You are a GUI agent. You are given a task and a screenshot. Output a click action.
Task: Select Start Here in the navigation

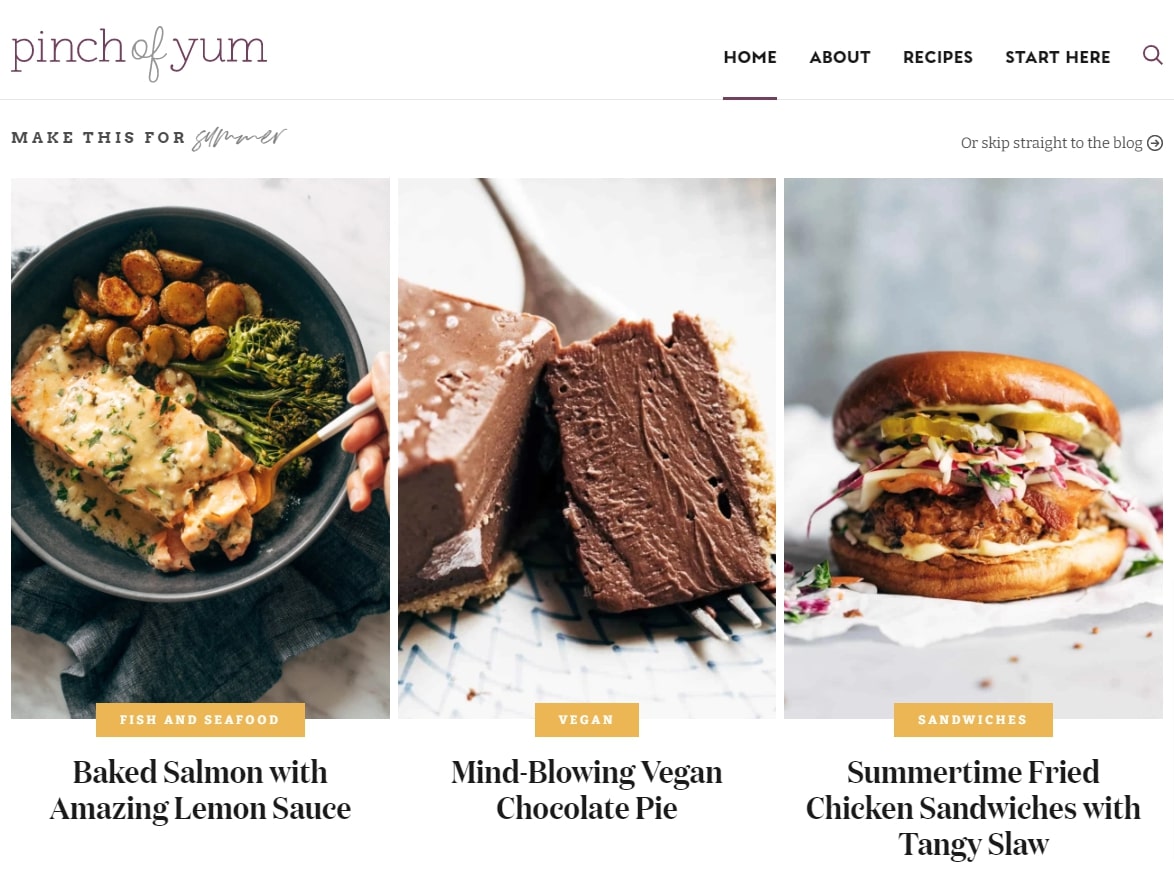click(1057, 57)
